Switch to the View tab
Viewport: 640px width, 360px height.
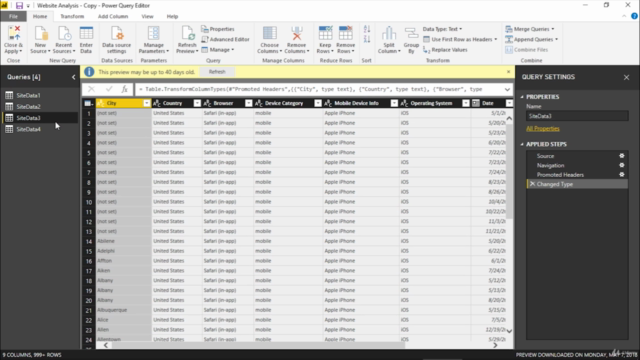click(147, 16)
